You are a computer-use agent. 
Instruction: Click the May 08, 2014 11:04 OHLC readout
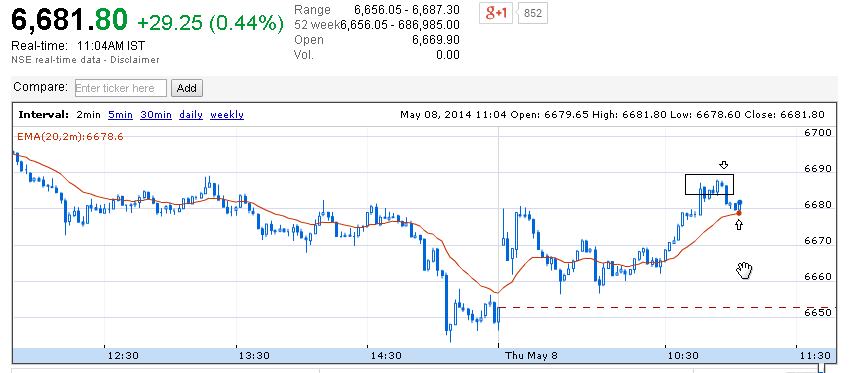(x=612, y=115)
